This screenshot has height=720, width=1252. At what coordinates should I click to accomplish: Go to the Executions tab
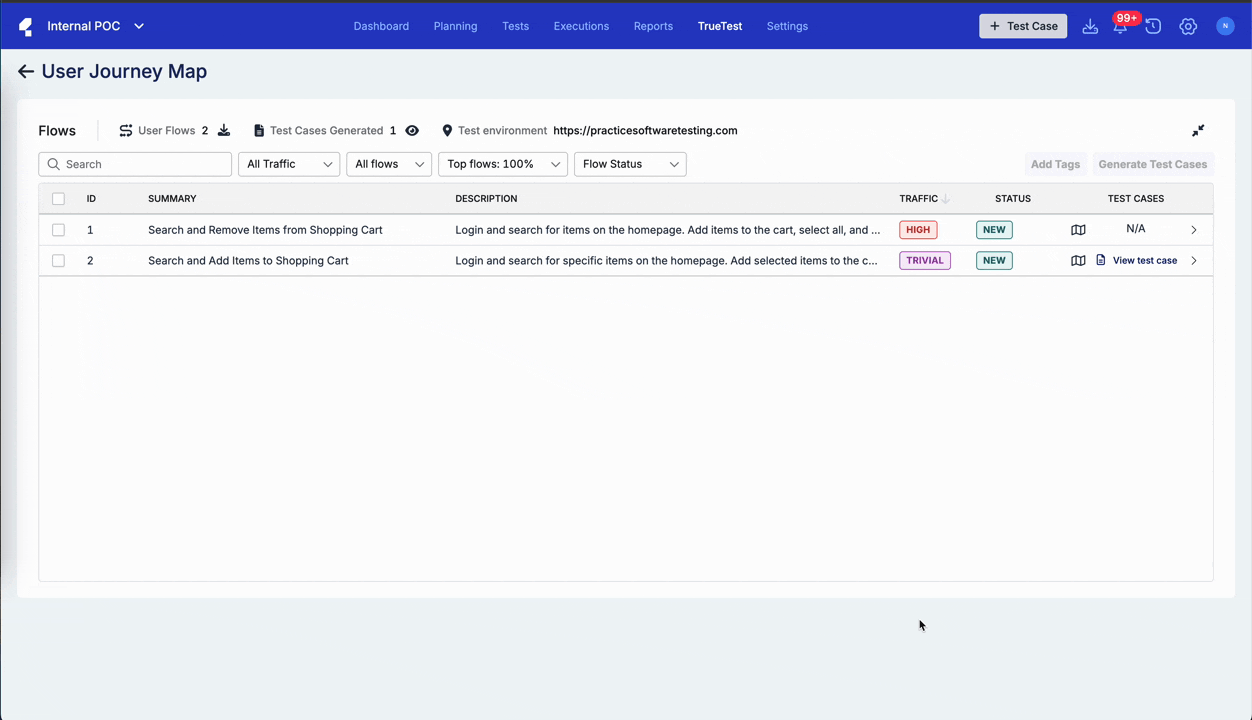point(581,26)
